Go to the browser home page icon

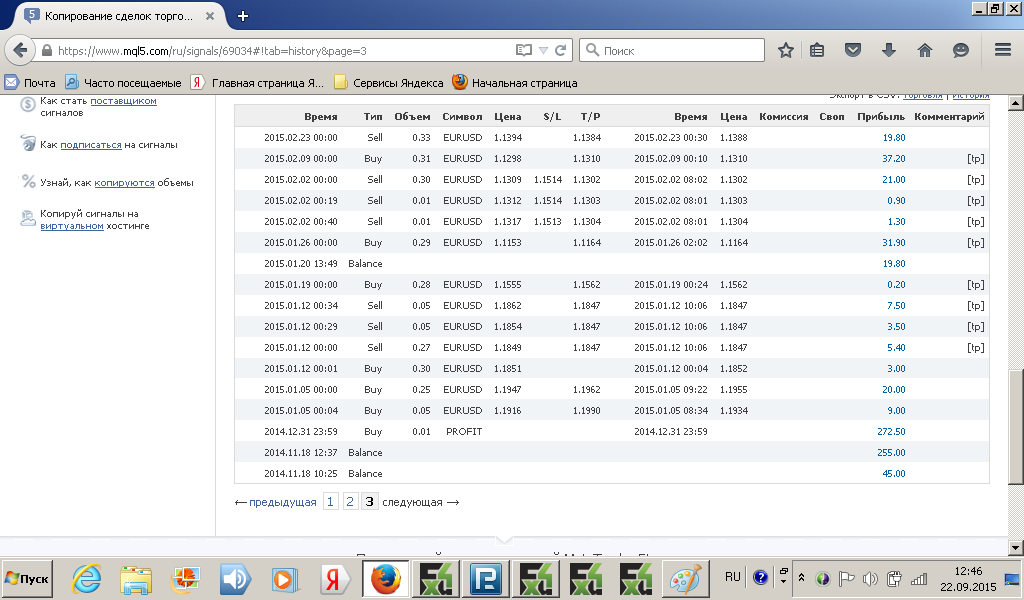click(x=925, y=50)
